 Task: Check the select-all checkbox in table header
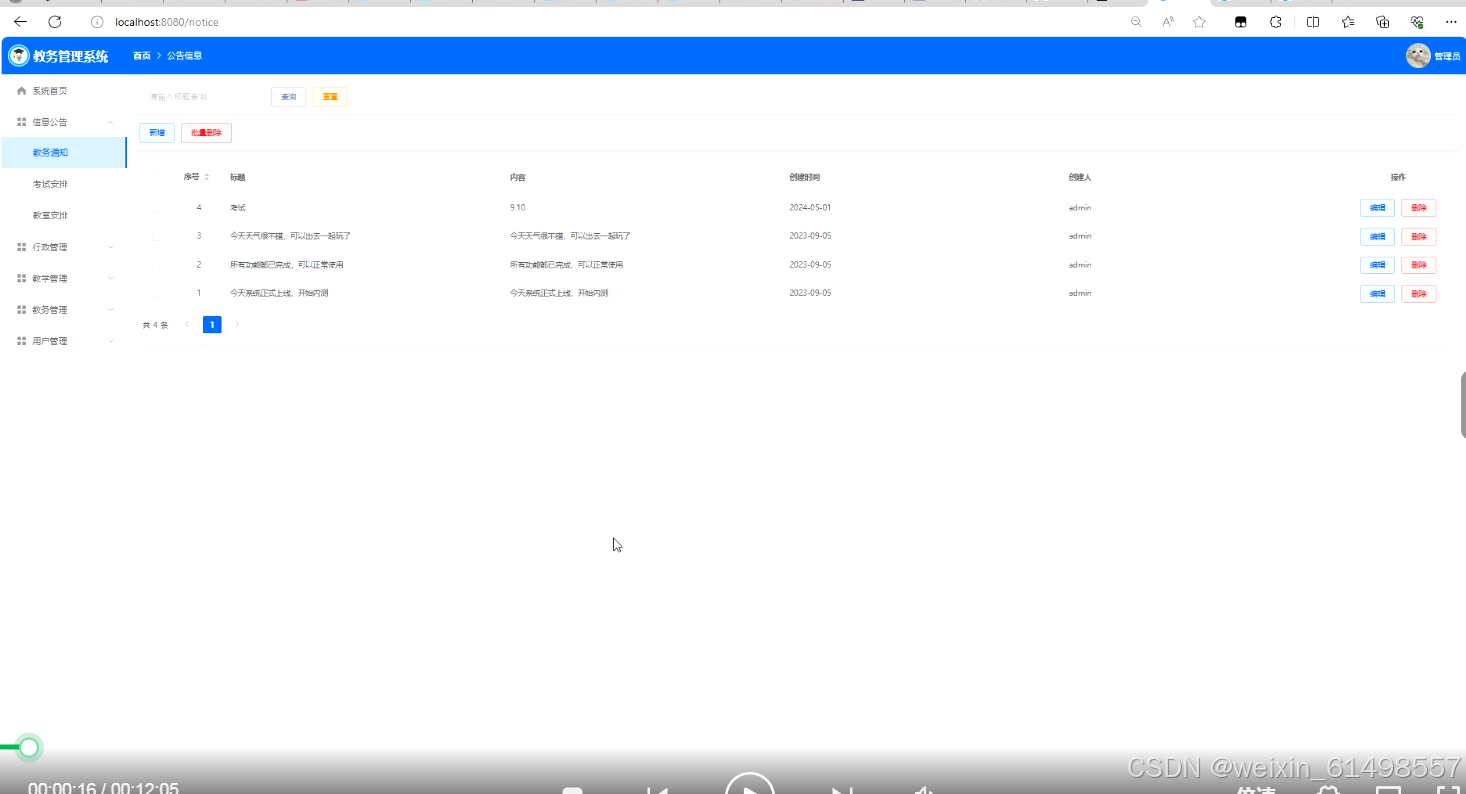point(156,177)
